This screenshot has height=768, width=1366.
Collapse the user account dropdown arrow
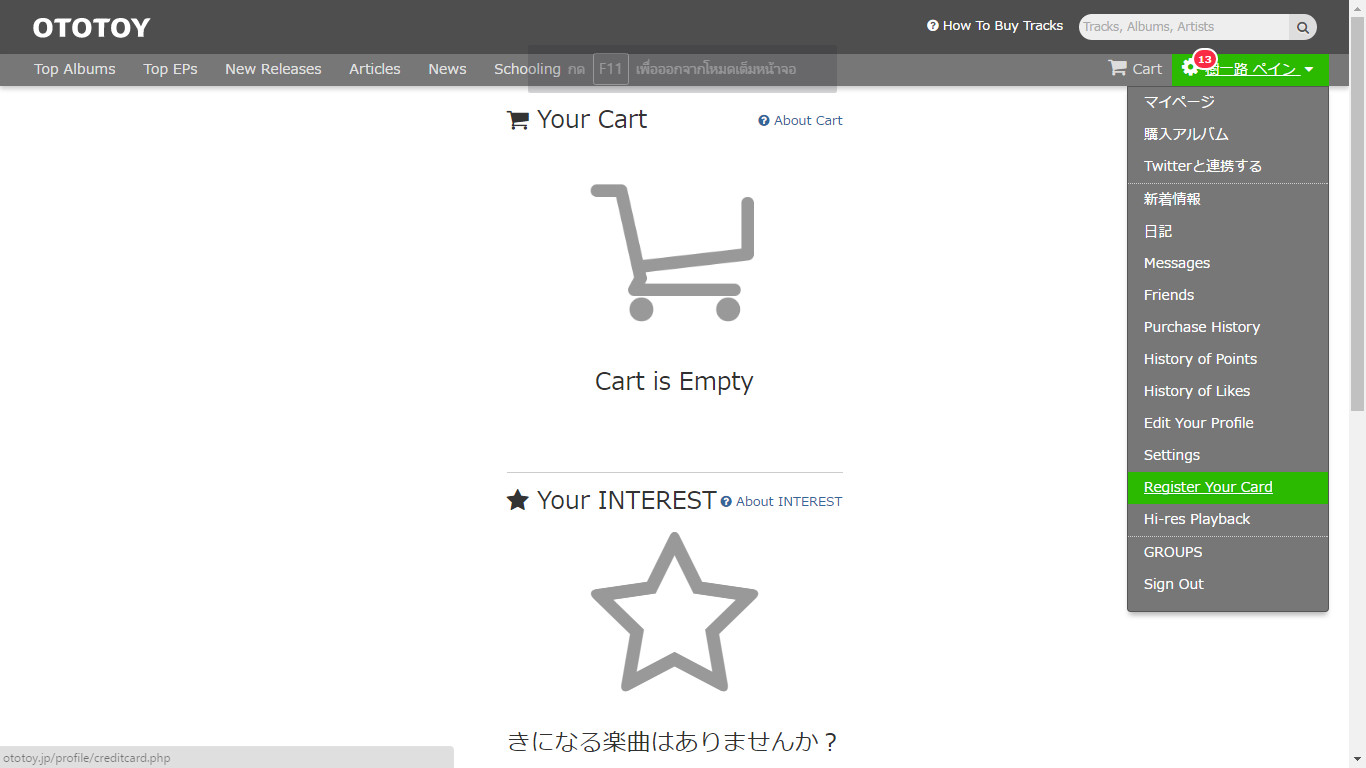1309,69
